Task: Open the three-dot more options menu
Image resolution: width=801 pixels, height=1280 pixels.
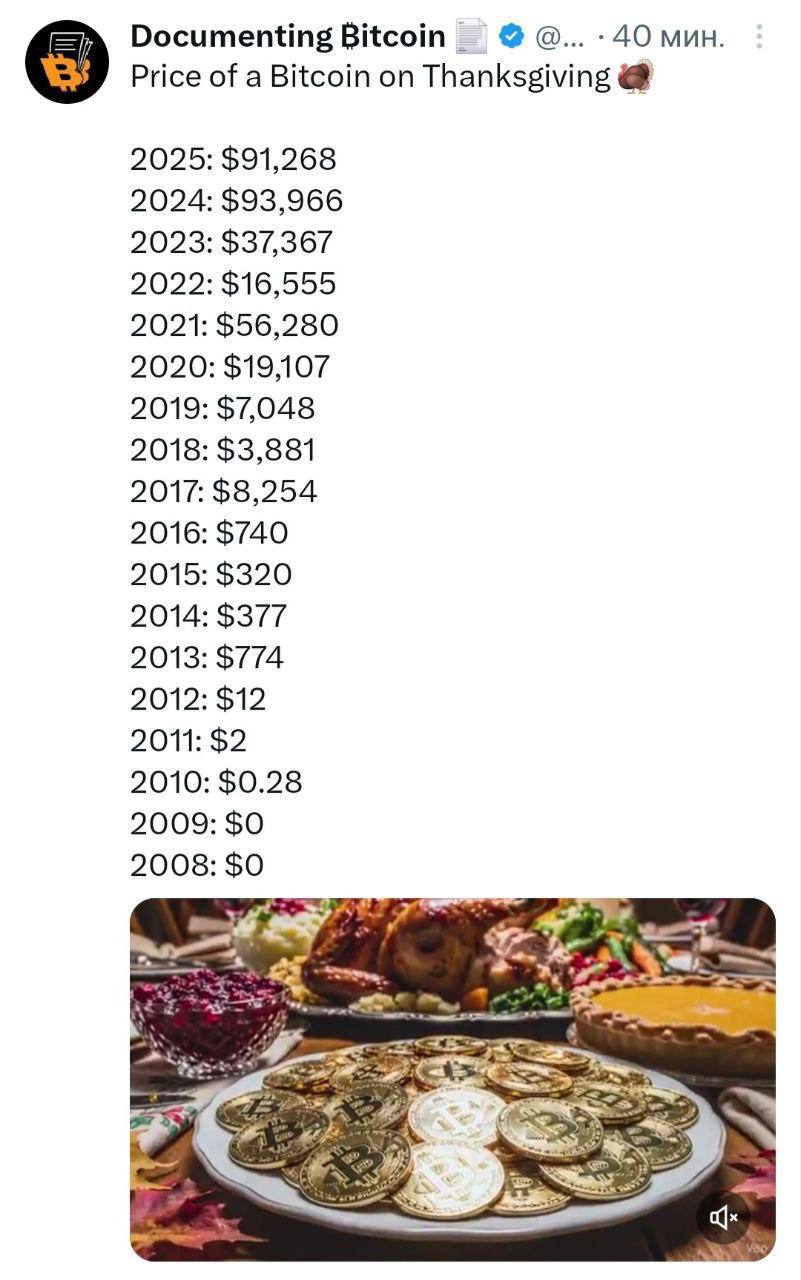Action: tap(759, 37)
